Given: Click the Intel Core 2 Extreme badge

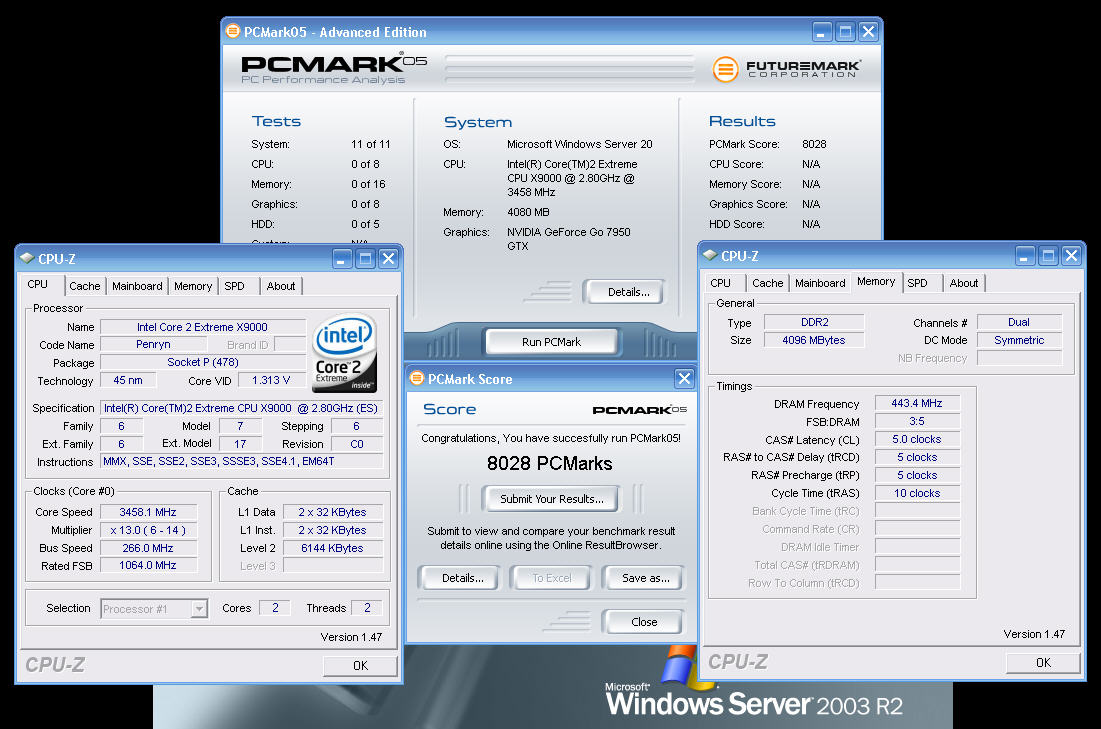Looking at the screenshot, I should (x=344, y=353).
